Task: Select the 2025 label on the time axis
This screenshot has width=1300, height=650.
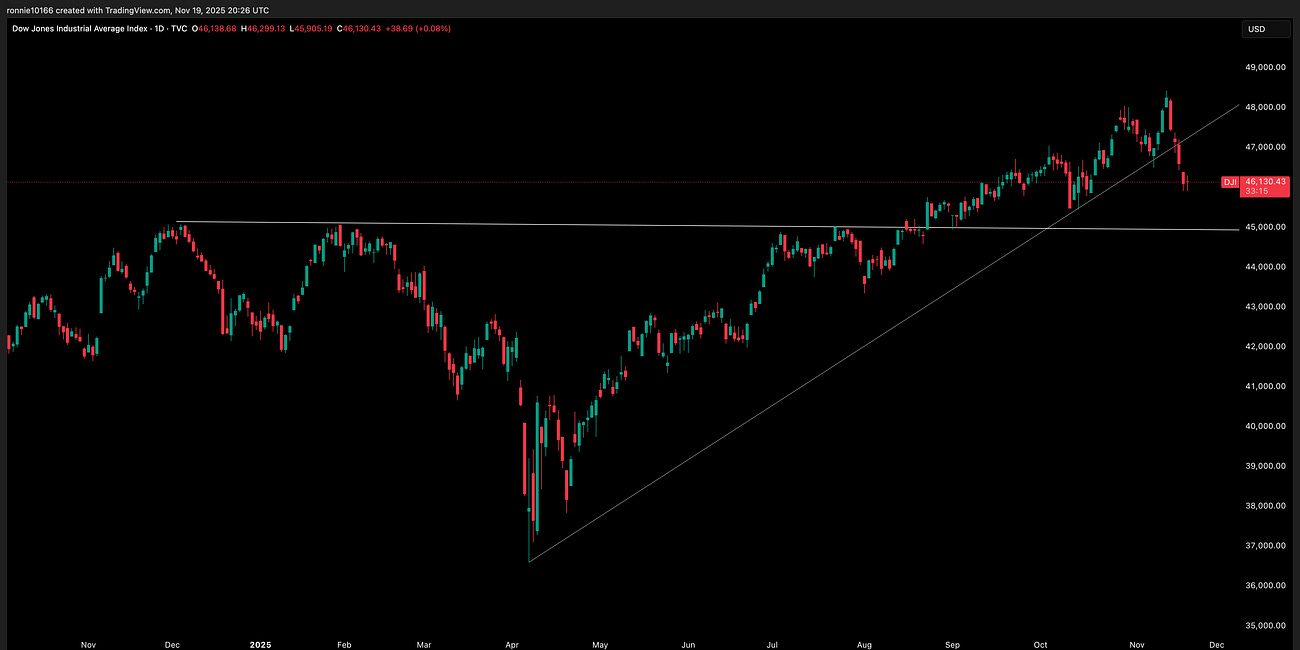Action: [260, 645]
